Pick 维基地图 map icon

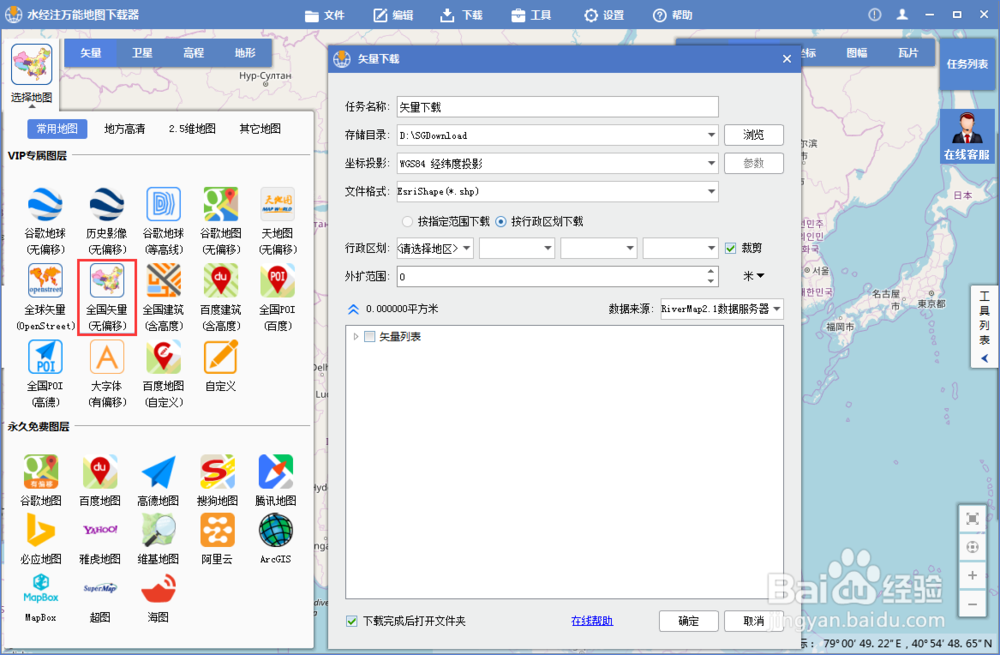coord(158,530)
